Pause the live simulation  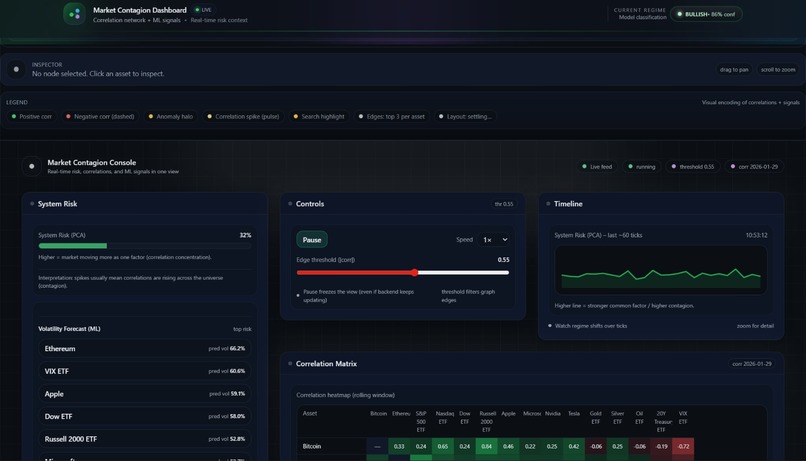point(312,239)
